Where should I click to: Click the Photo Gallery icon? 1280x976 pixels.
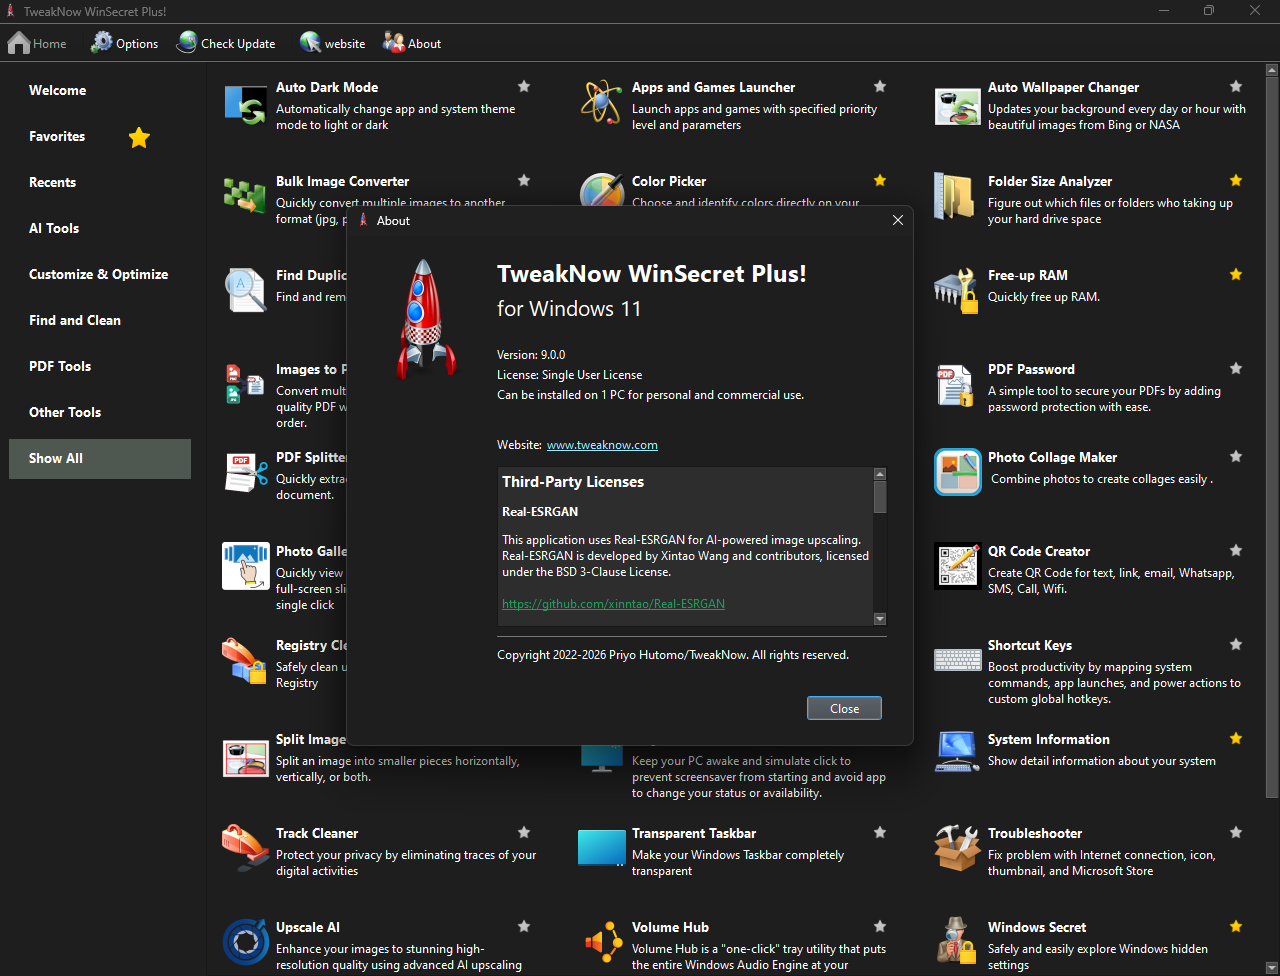tap(246, 566)
